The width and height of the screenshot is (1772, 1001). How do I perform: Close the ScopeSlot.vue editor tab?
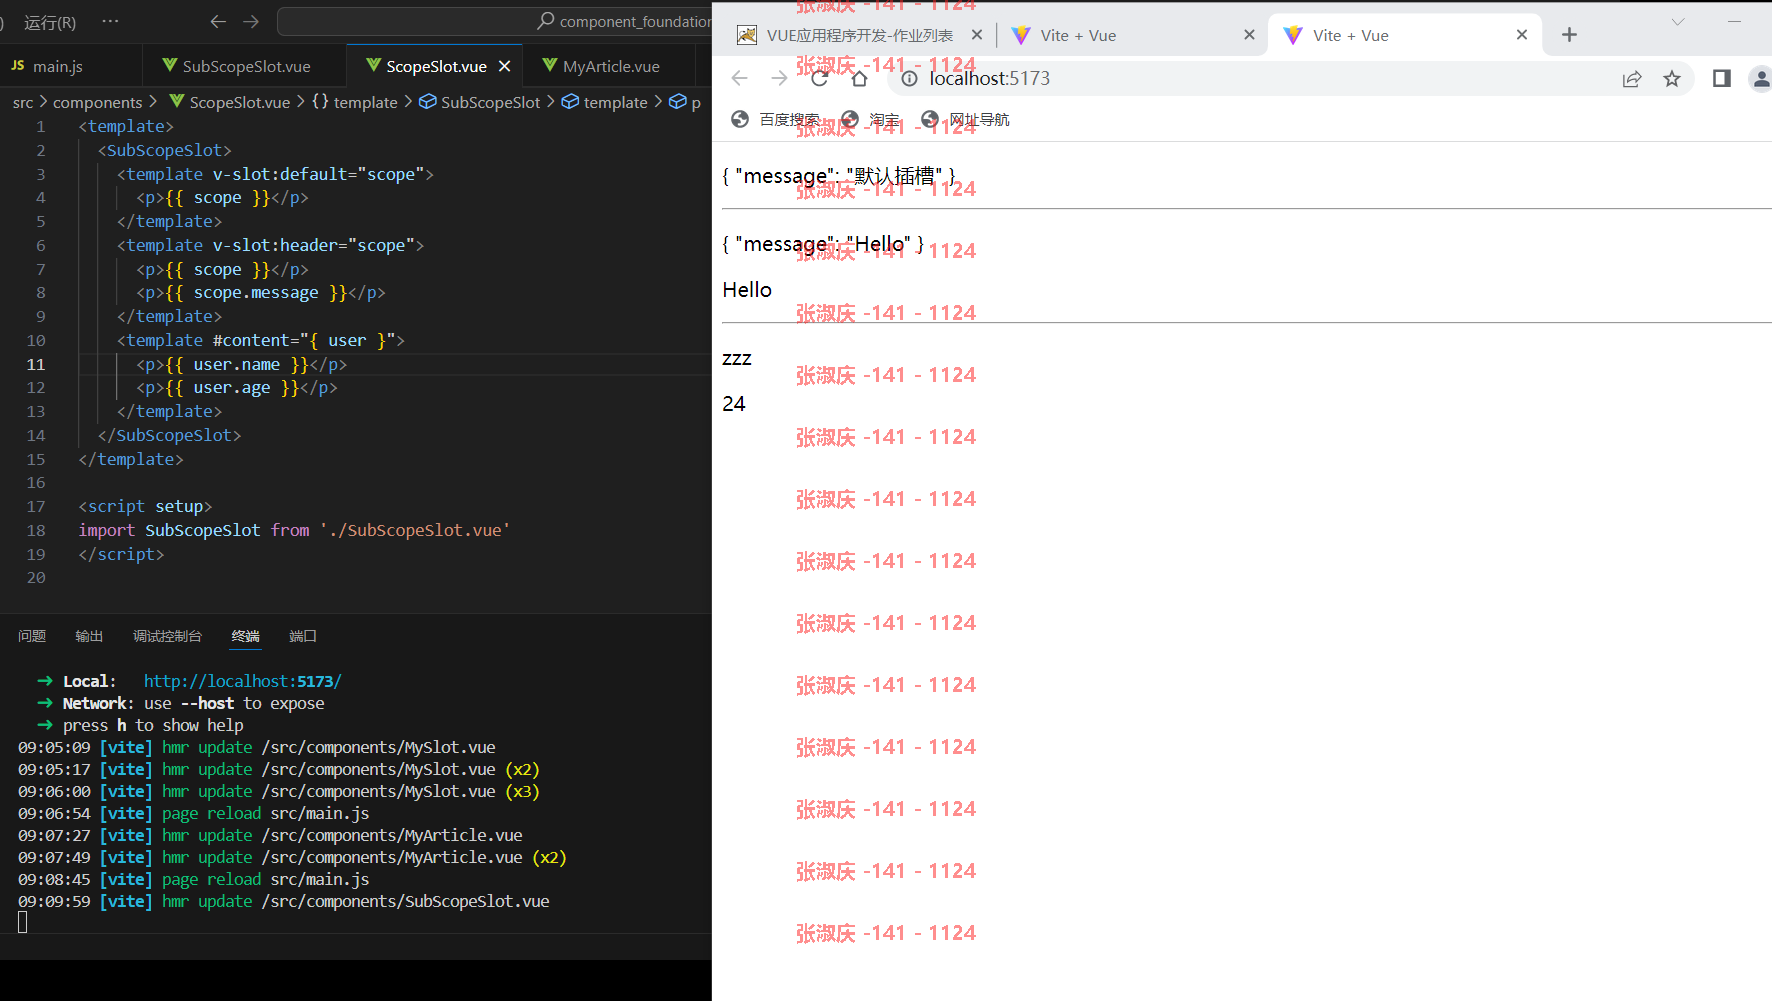(x=505, y=66)
